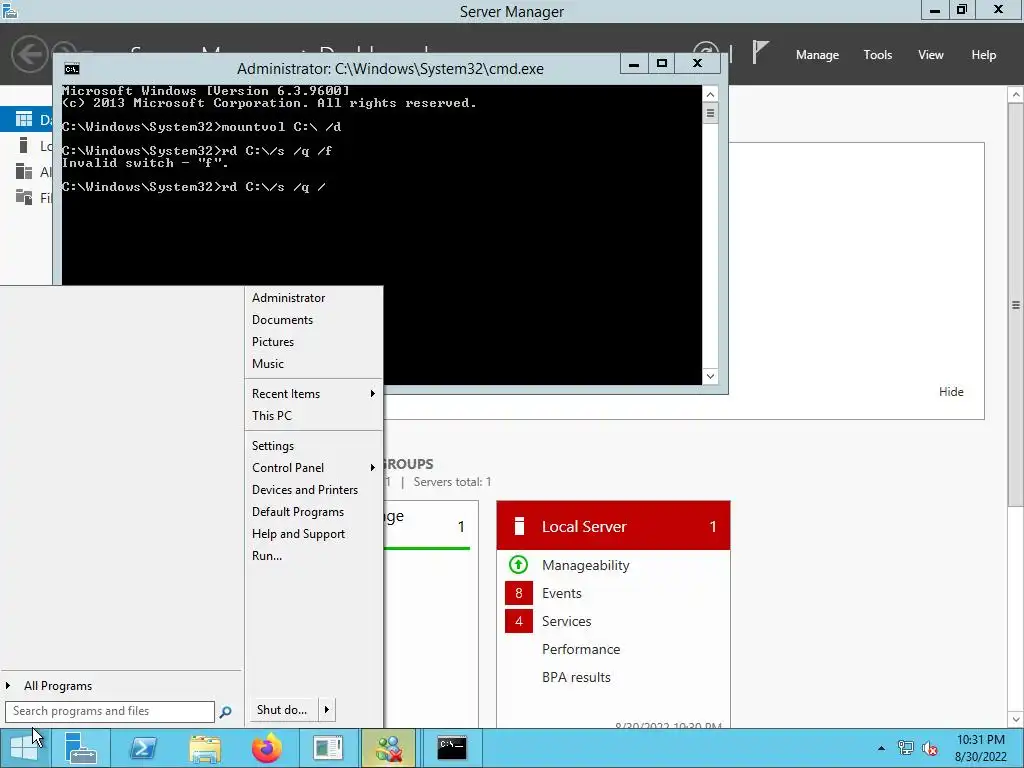Open Manageability in Local Server tile
1024x768 pixels.
pos(586,566)
